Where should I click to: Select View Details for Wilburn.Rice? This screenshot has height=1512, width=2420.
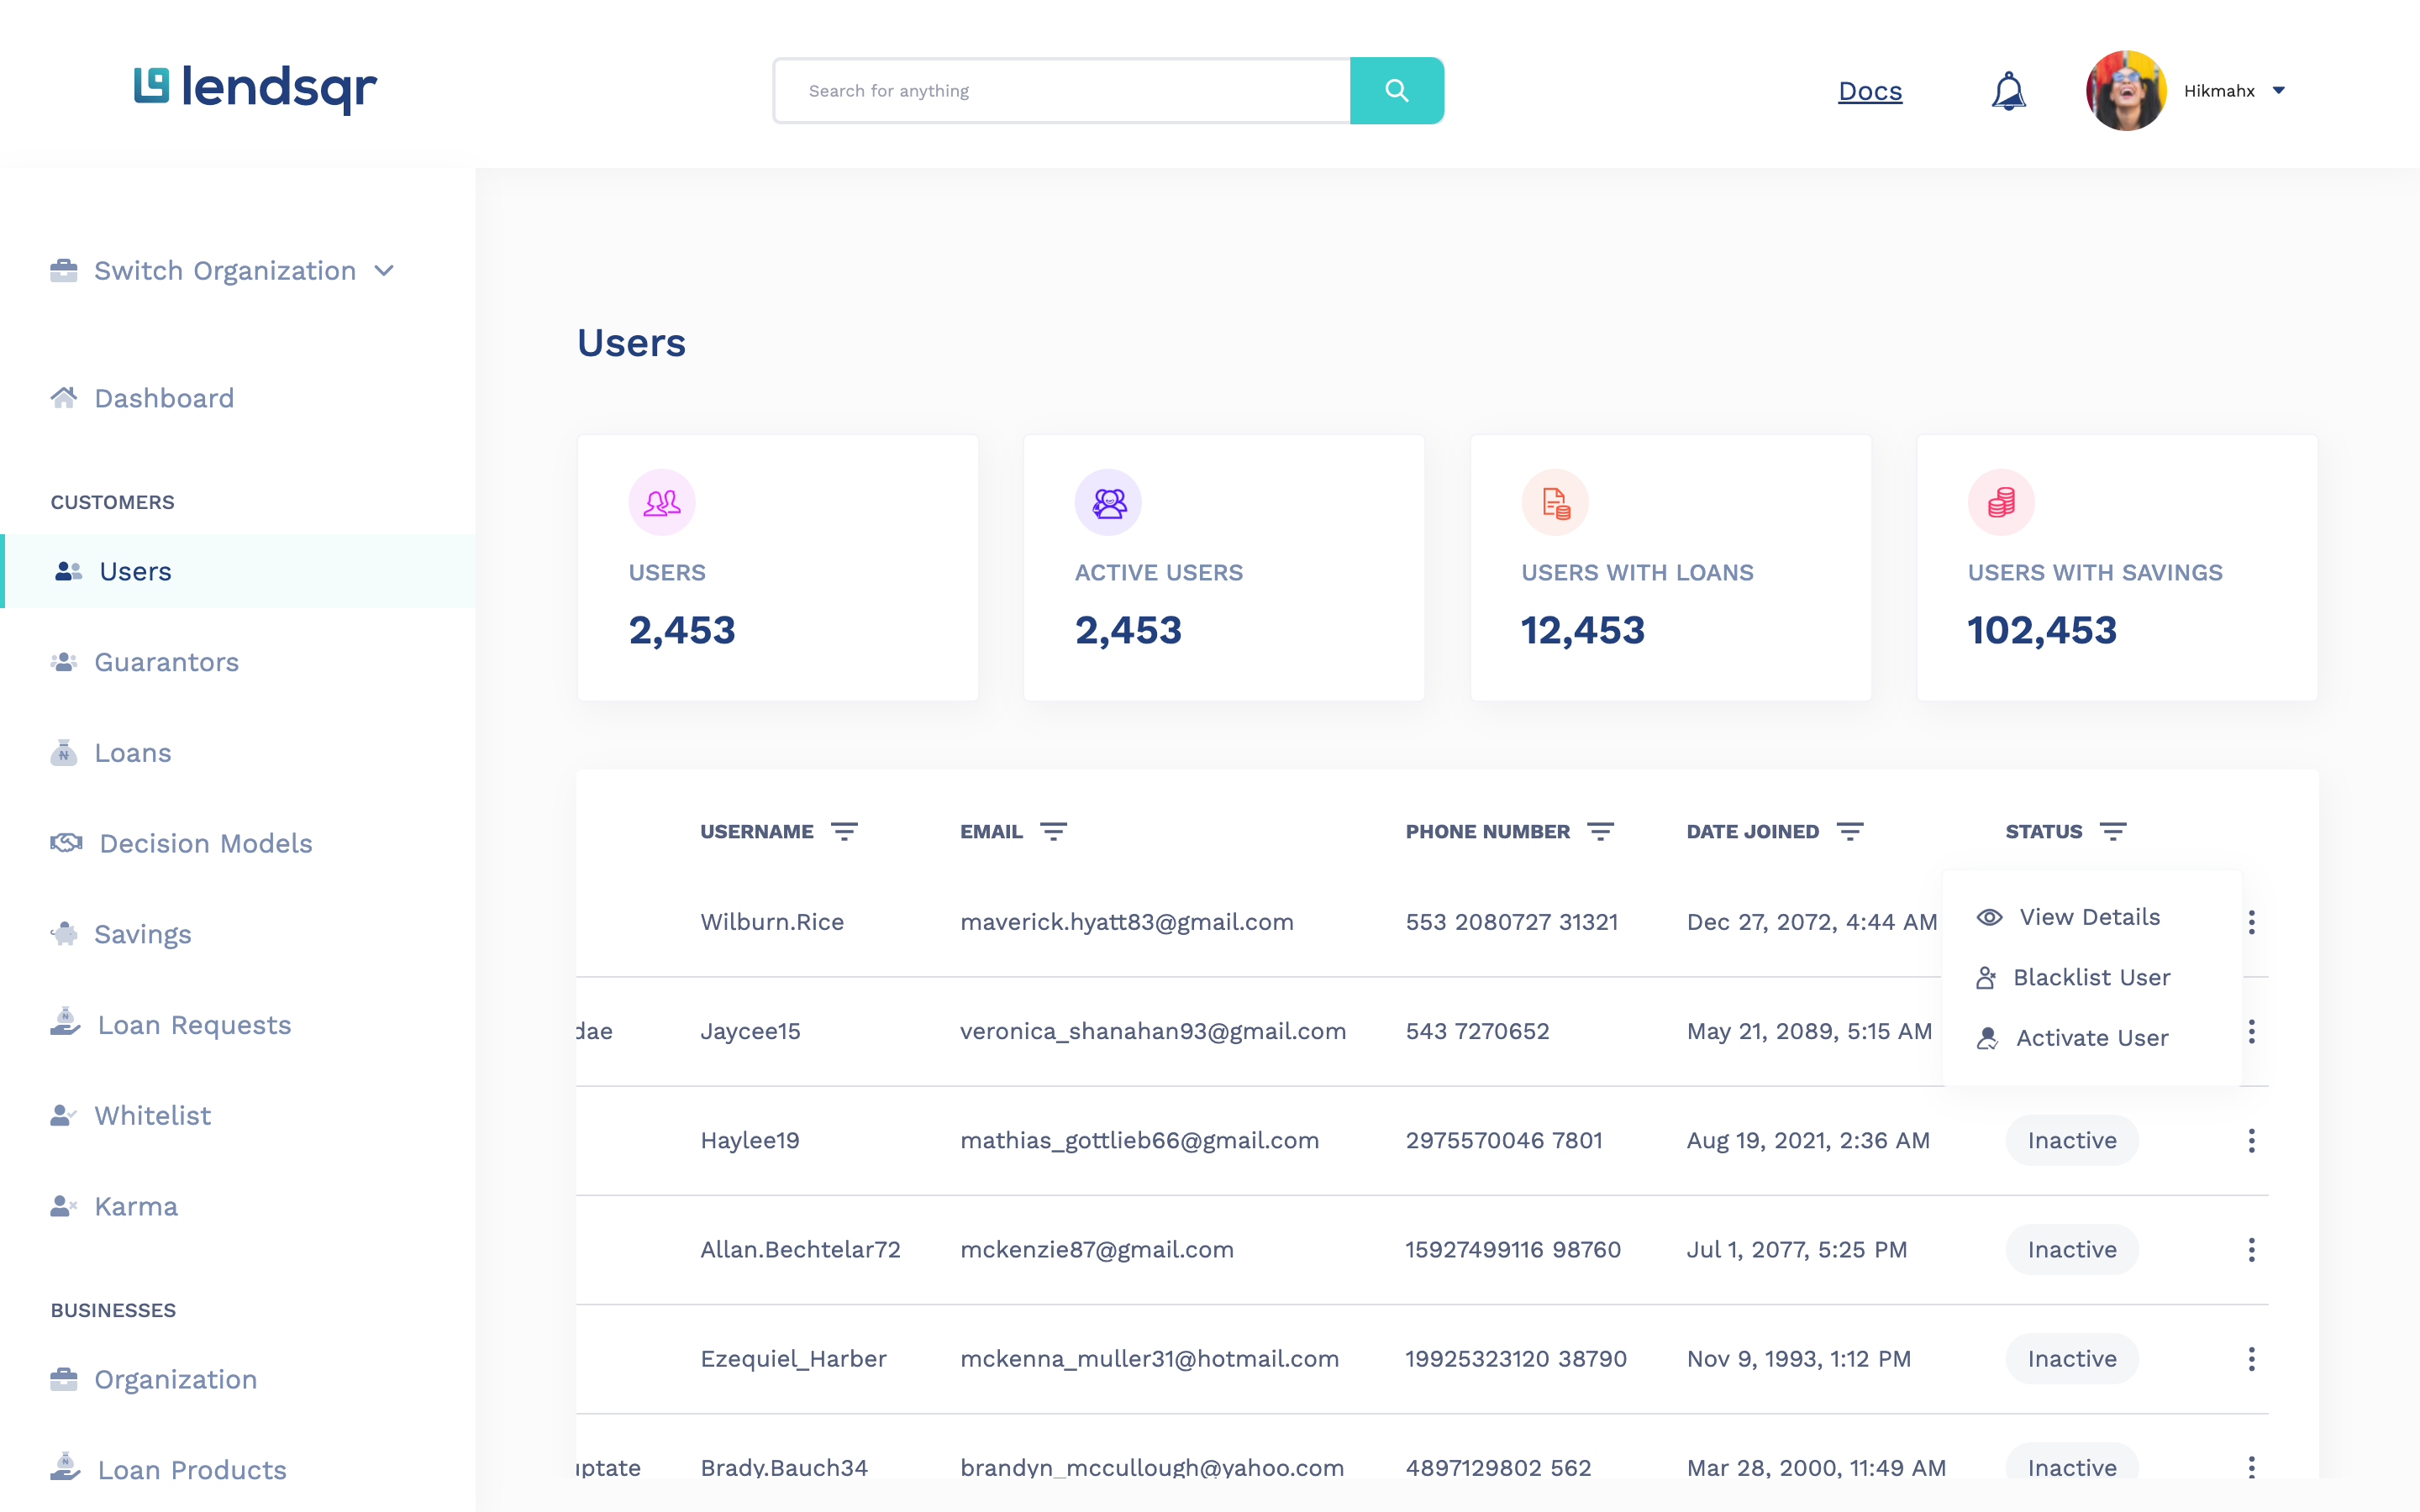click(x=2087, y=916)
